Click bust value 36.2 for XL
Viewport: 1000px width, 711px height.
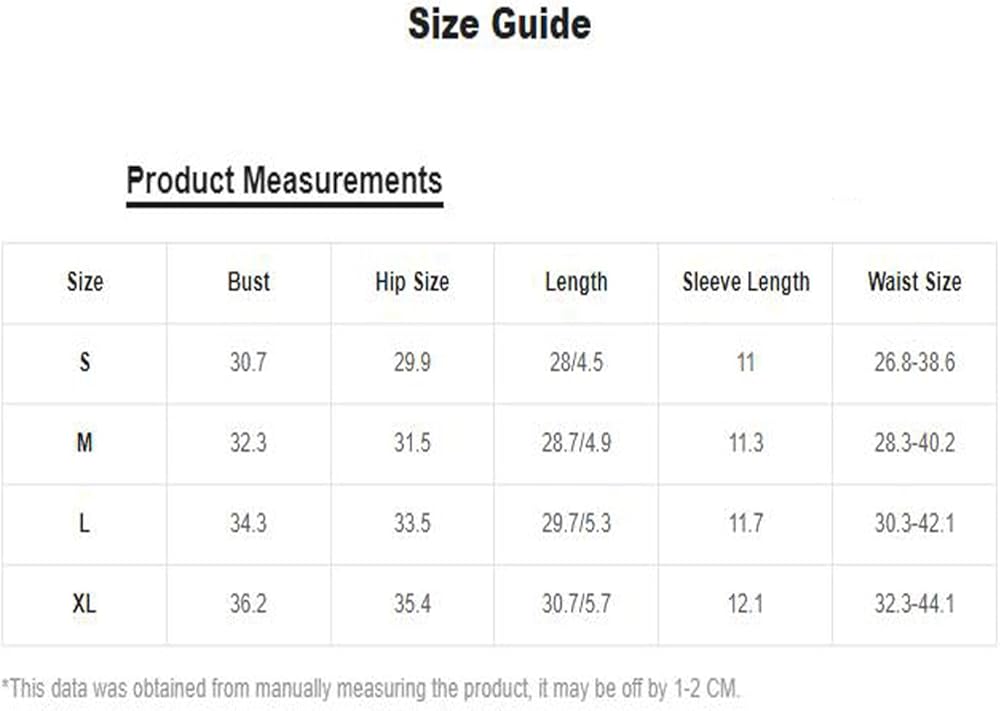[248, 603]
